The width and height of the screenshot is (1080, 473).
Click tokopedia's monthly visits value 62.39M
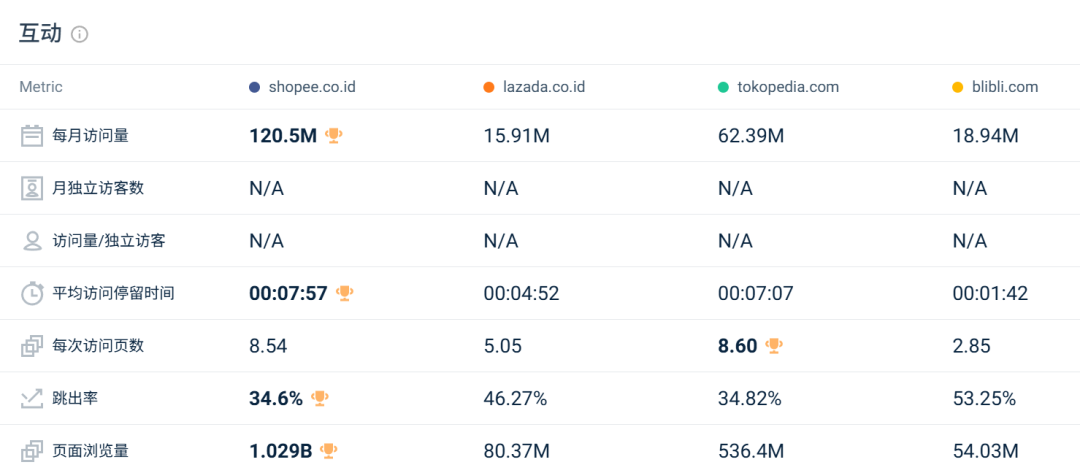coord(751,136)
